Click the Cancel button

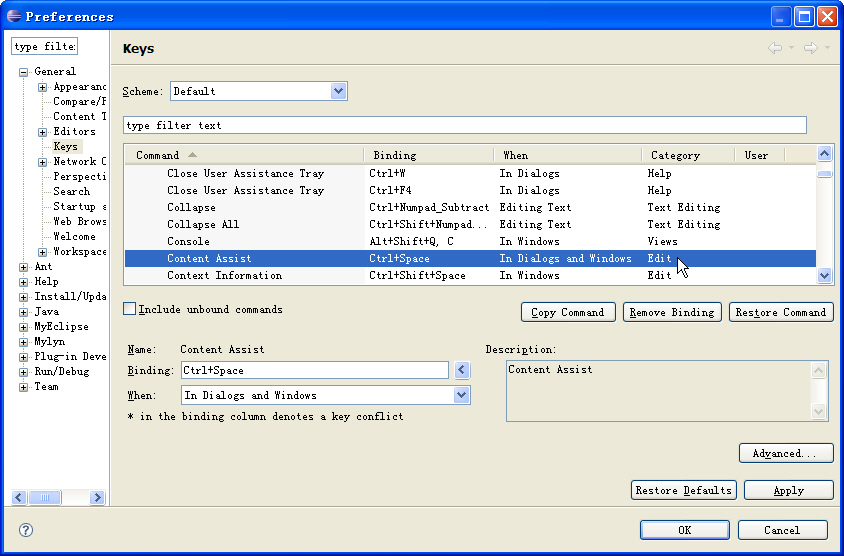[782, 530]
